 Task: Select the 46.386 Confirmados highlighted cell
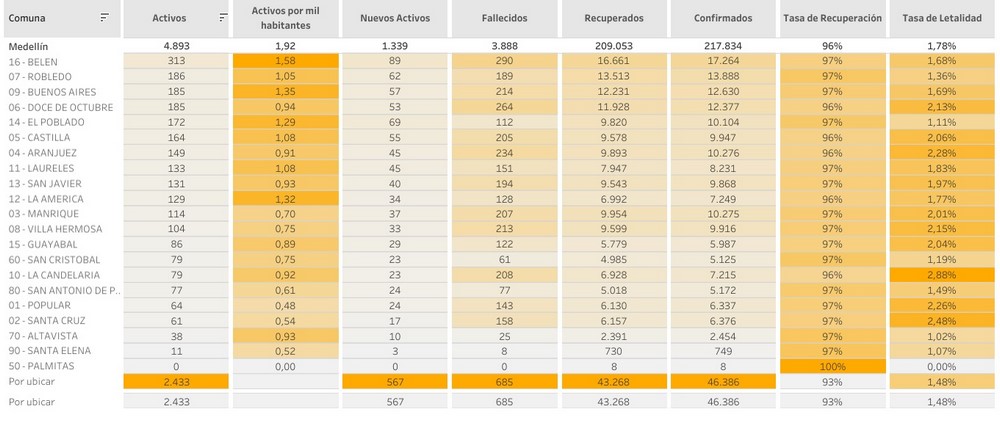point(722,381)
